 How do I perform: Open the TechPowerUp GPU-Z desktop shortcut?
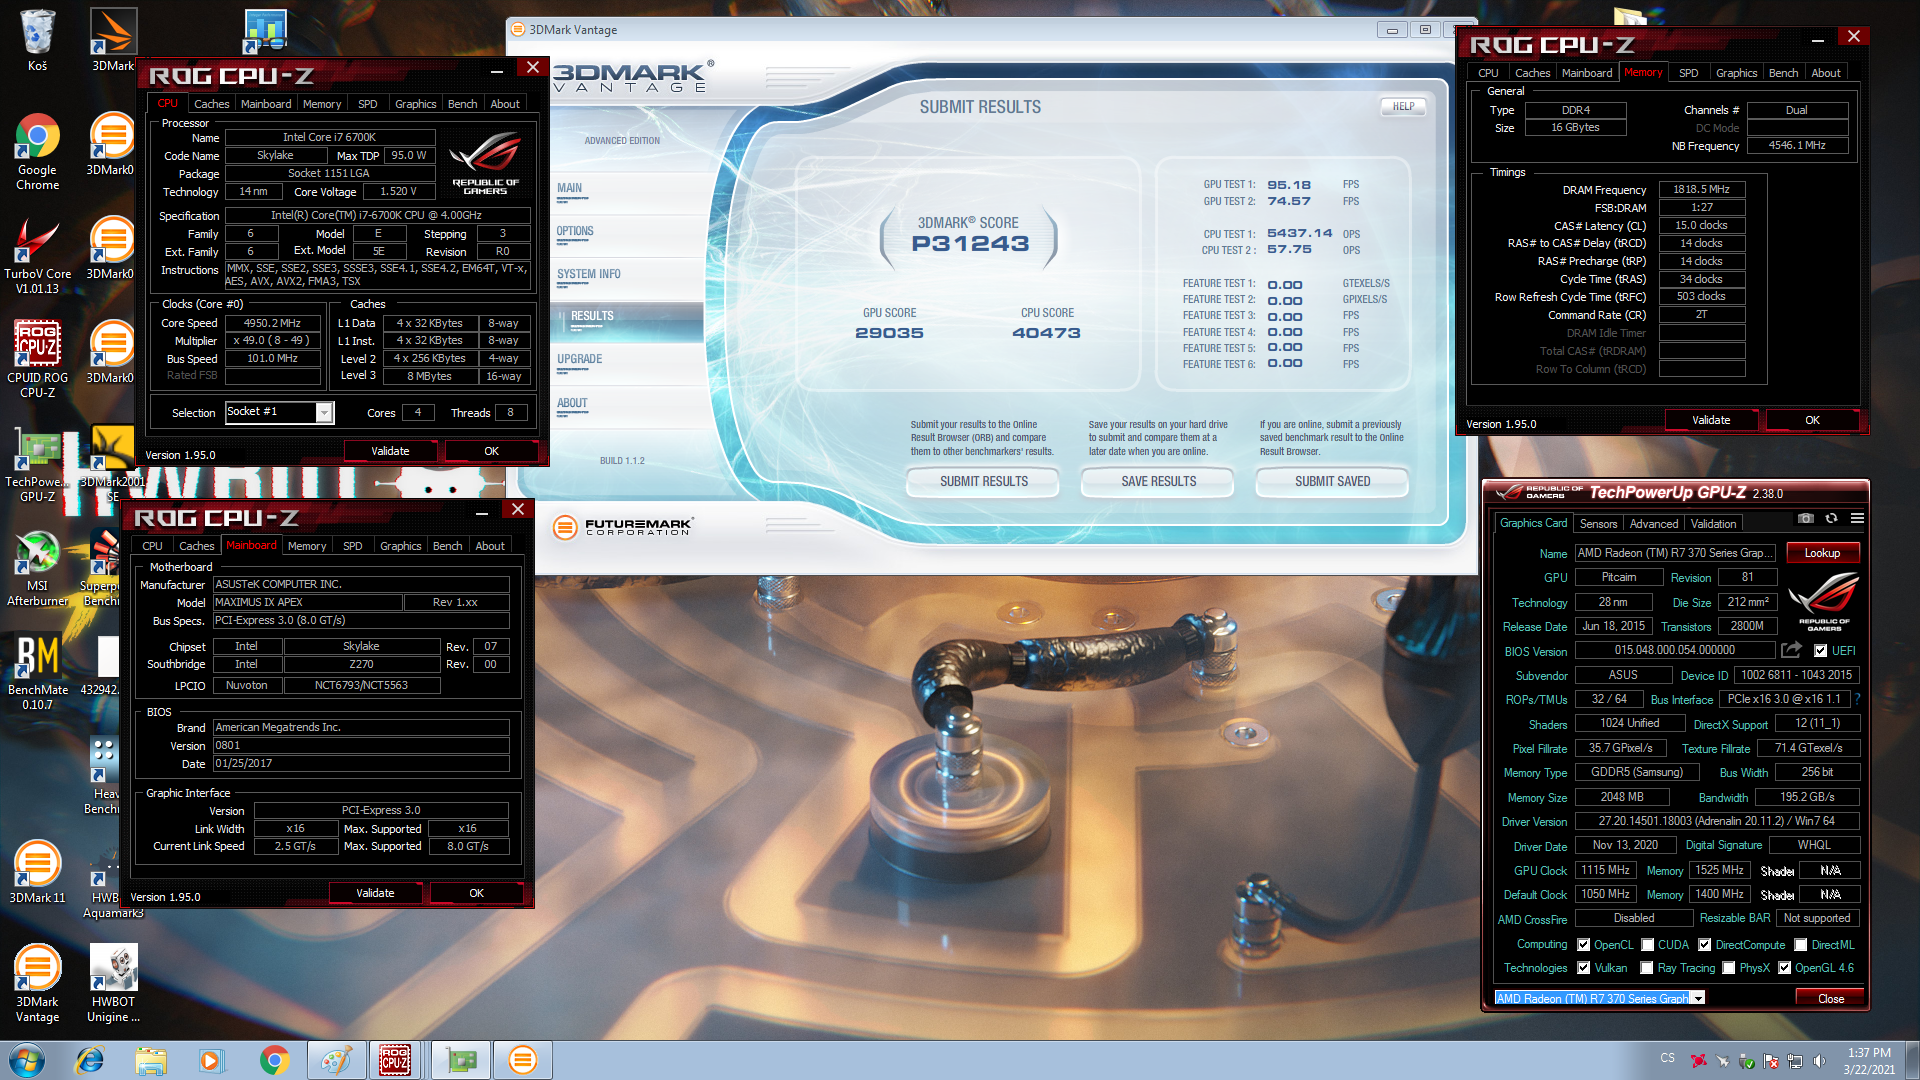tap(37, 464)
